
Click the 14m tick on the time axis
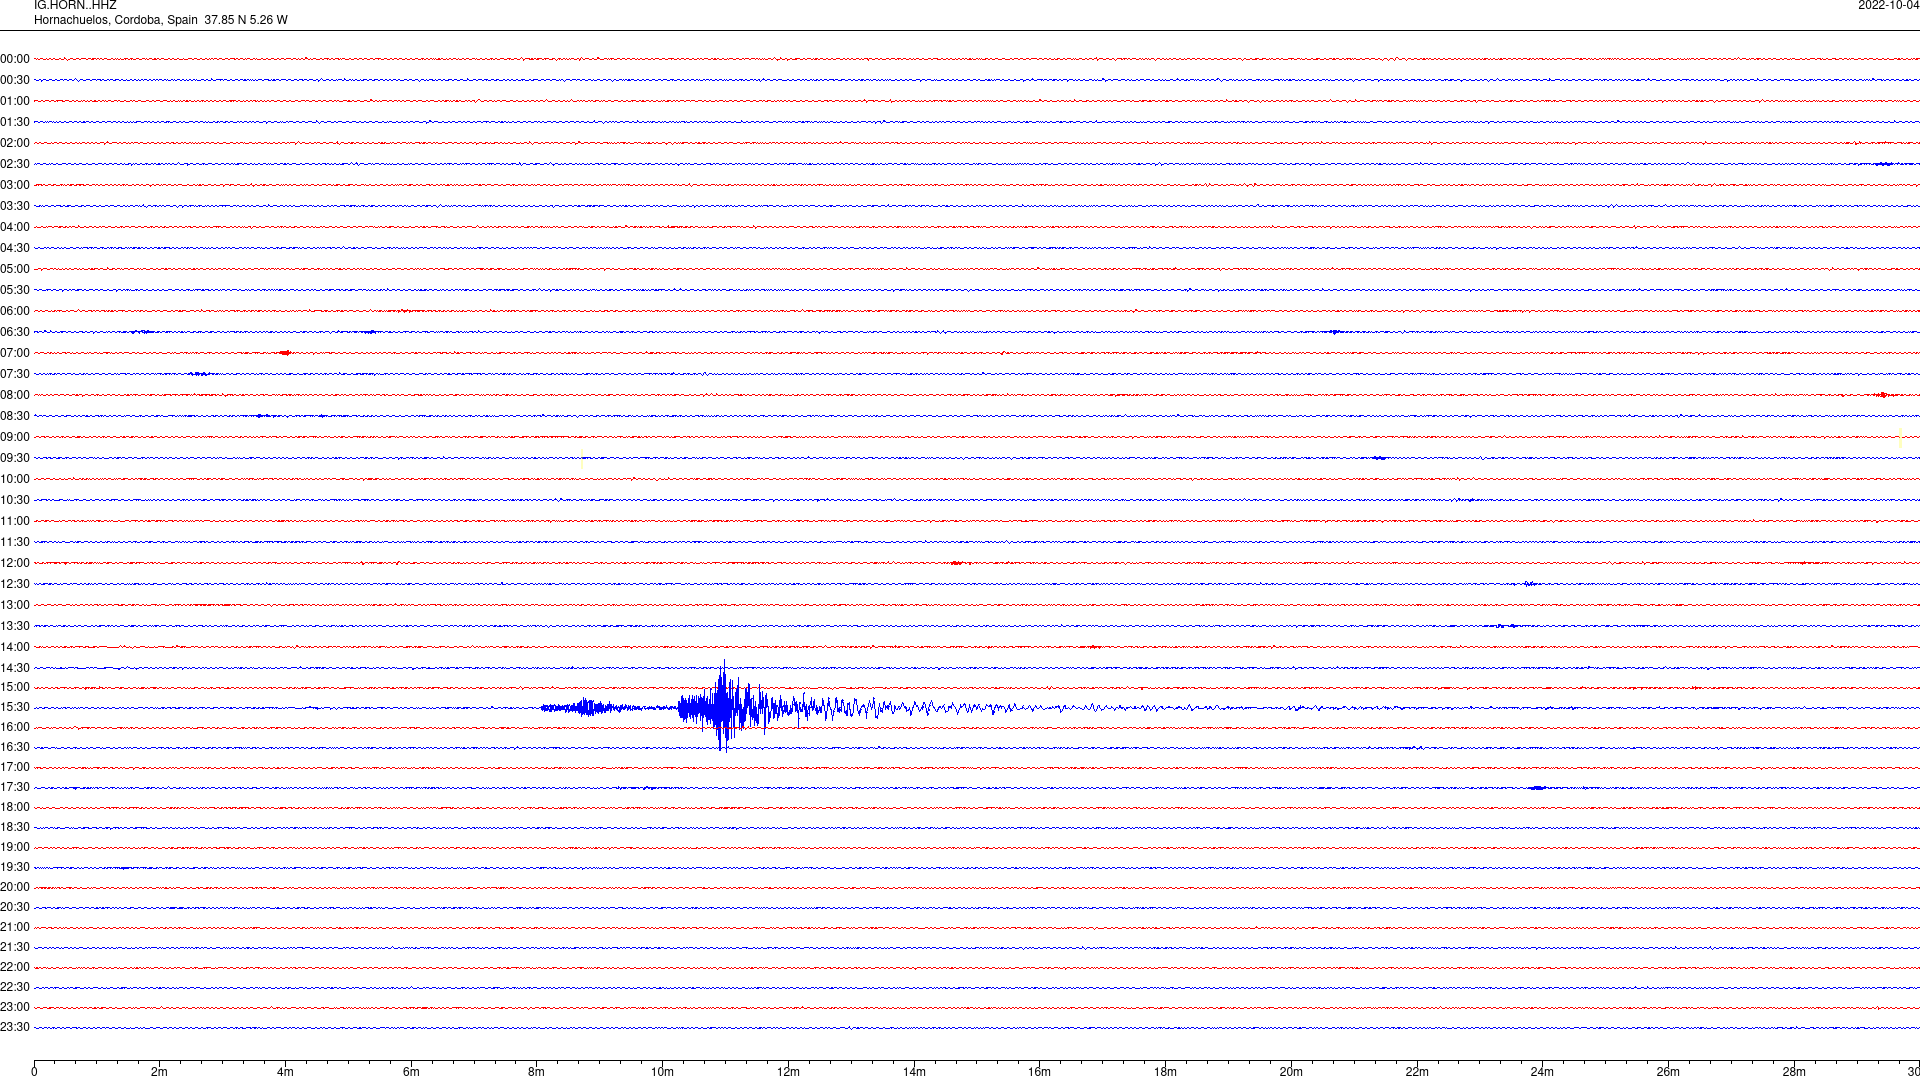(x=914, y=1072)
